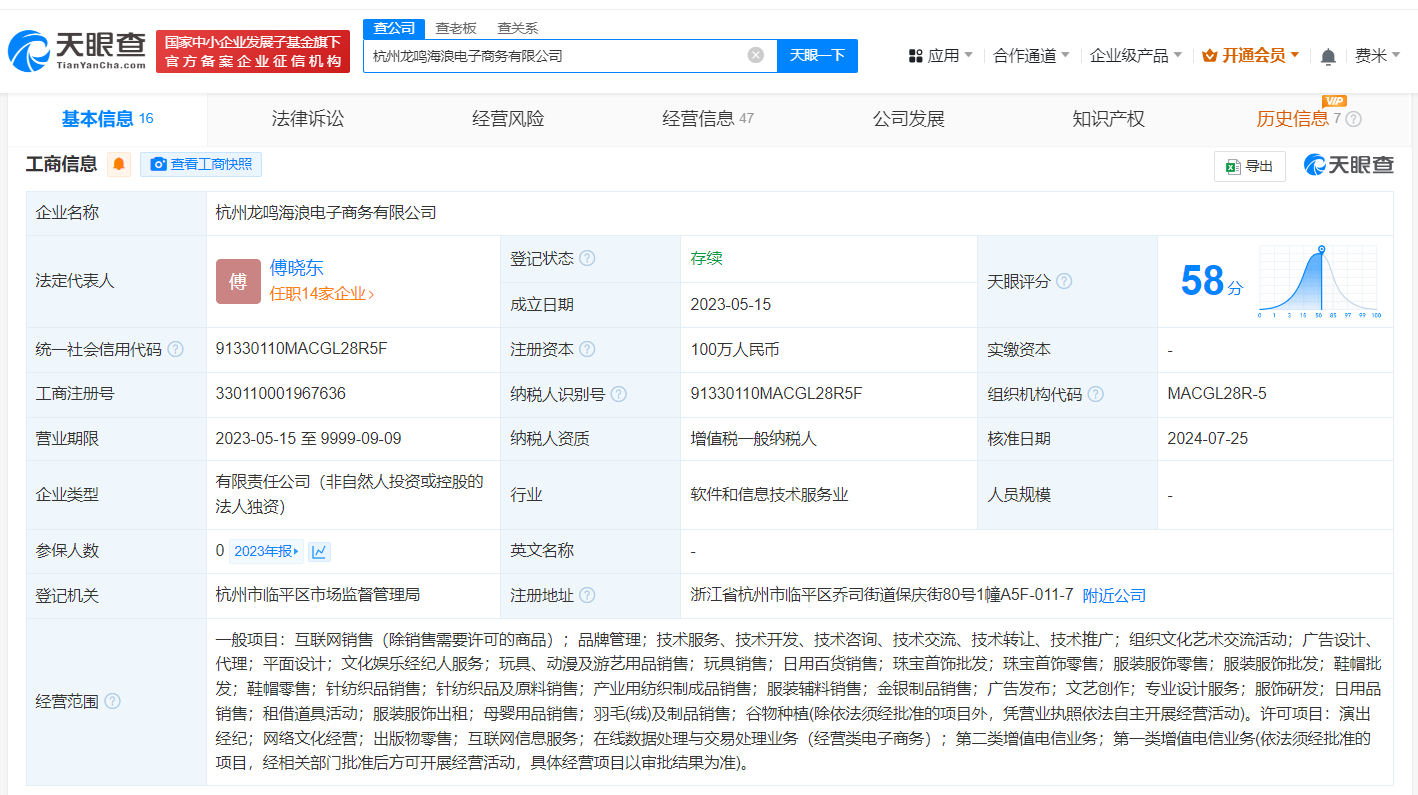Click the 天眼评分 distribution curve chart

(x=1320, y=282)
